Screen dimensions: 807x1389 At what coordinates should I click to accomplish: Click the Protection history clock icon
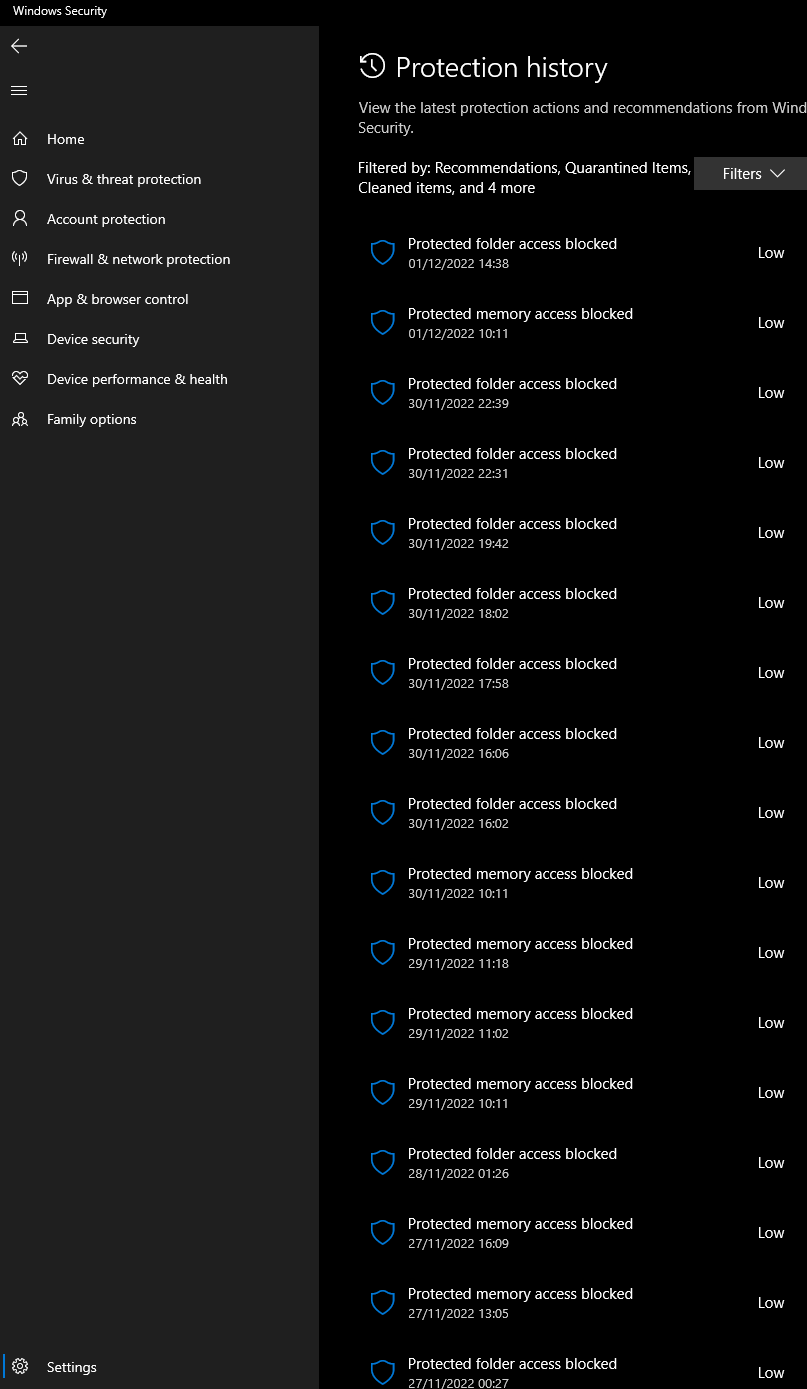tap(372, 67)
